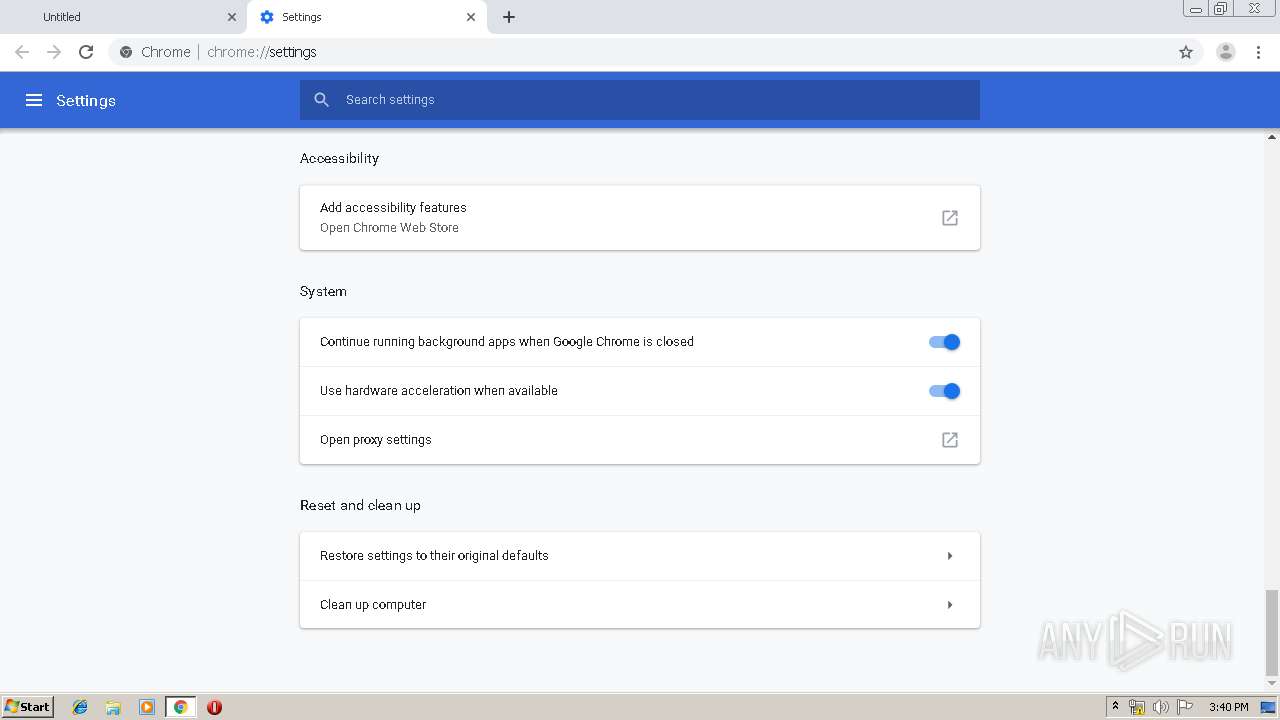Disable hardware acceleration toggle
Image resolution: width=1280 pixels, height=720 pixels.
944,391
